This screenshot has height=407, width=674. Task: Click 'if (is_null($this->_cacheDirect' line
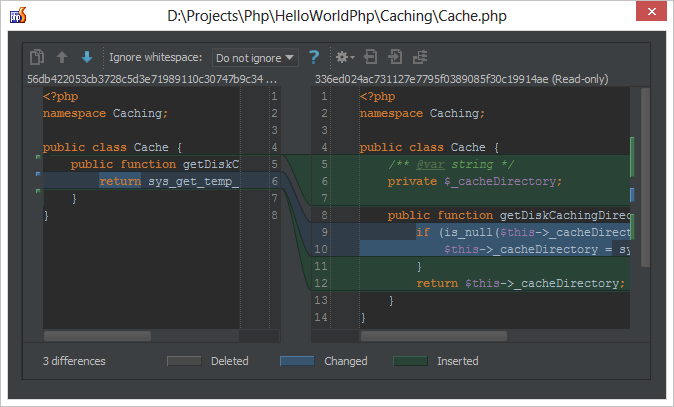pos(523,232)
